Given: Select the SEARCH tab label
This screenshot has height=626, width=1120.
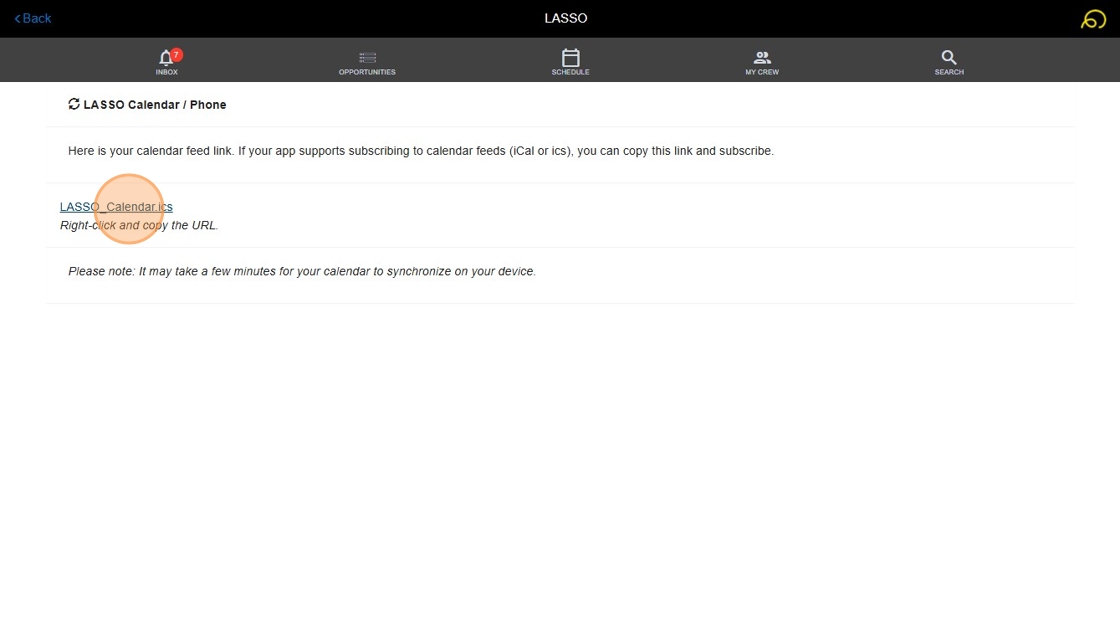Looking at the screenshot, I should [949, 72].
